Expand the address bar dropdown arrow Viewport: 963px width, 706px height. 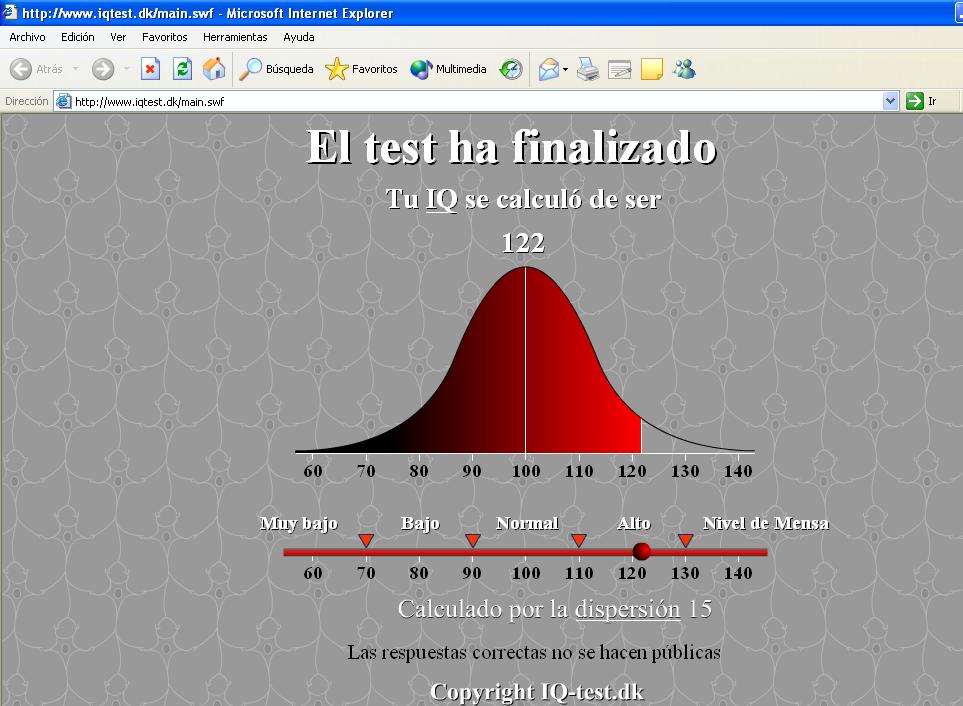(891, 101)
